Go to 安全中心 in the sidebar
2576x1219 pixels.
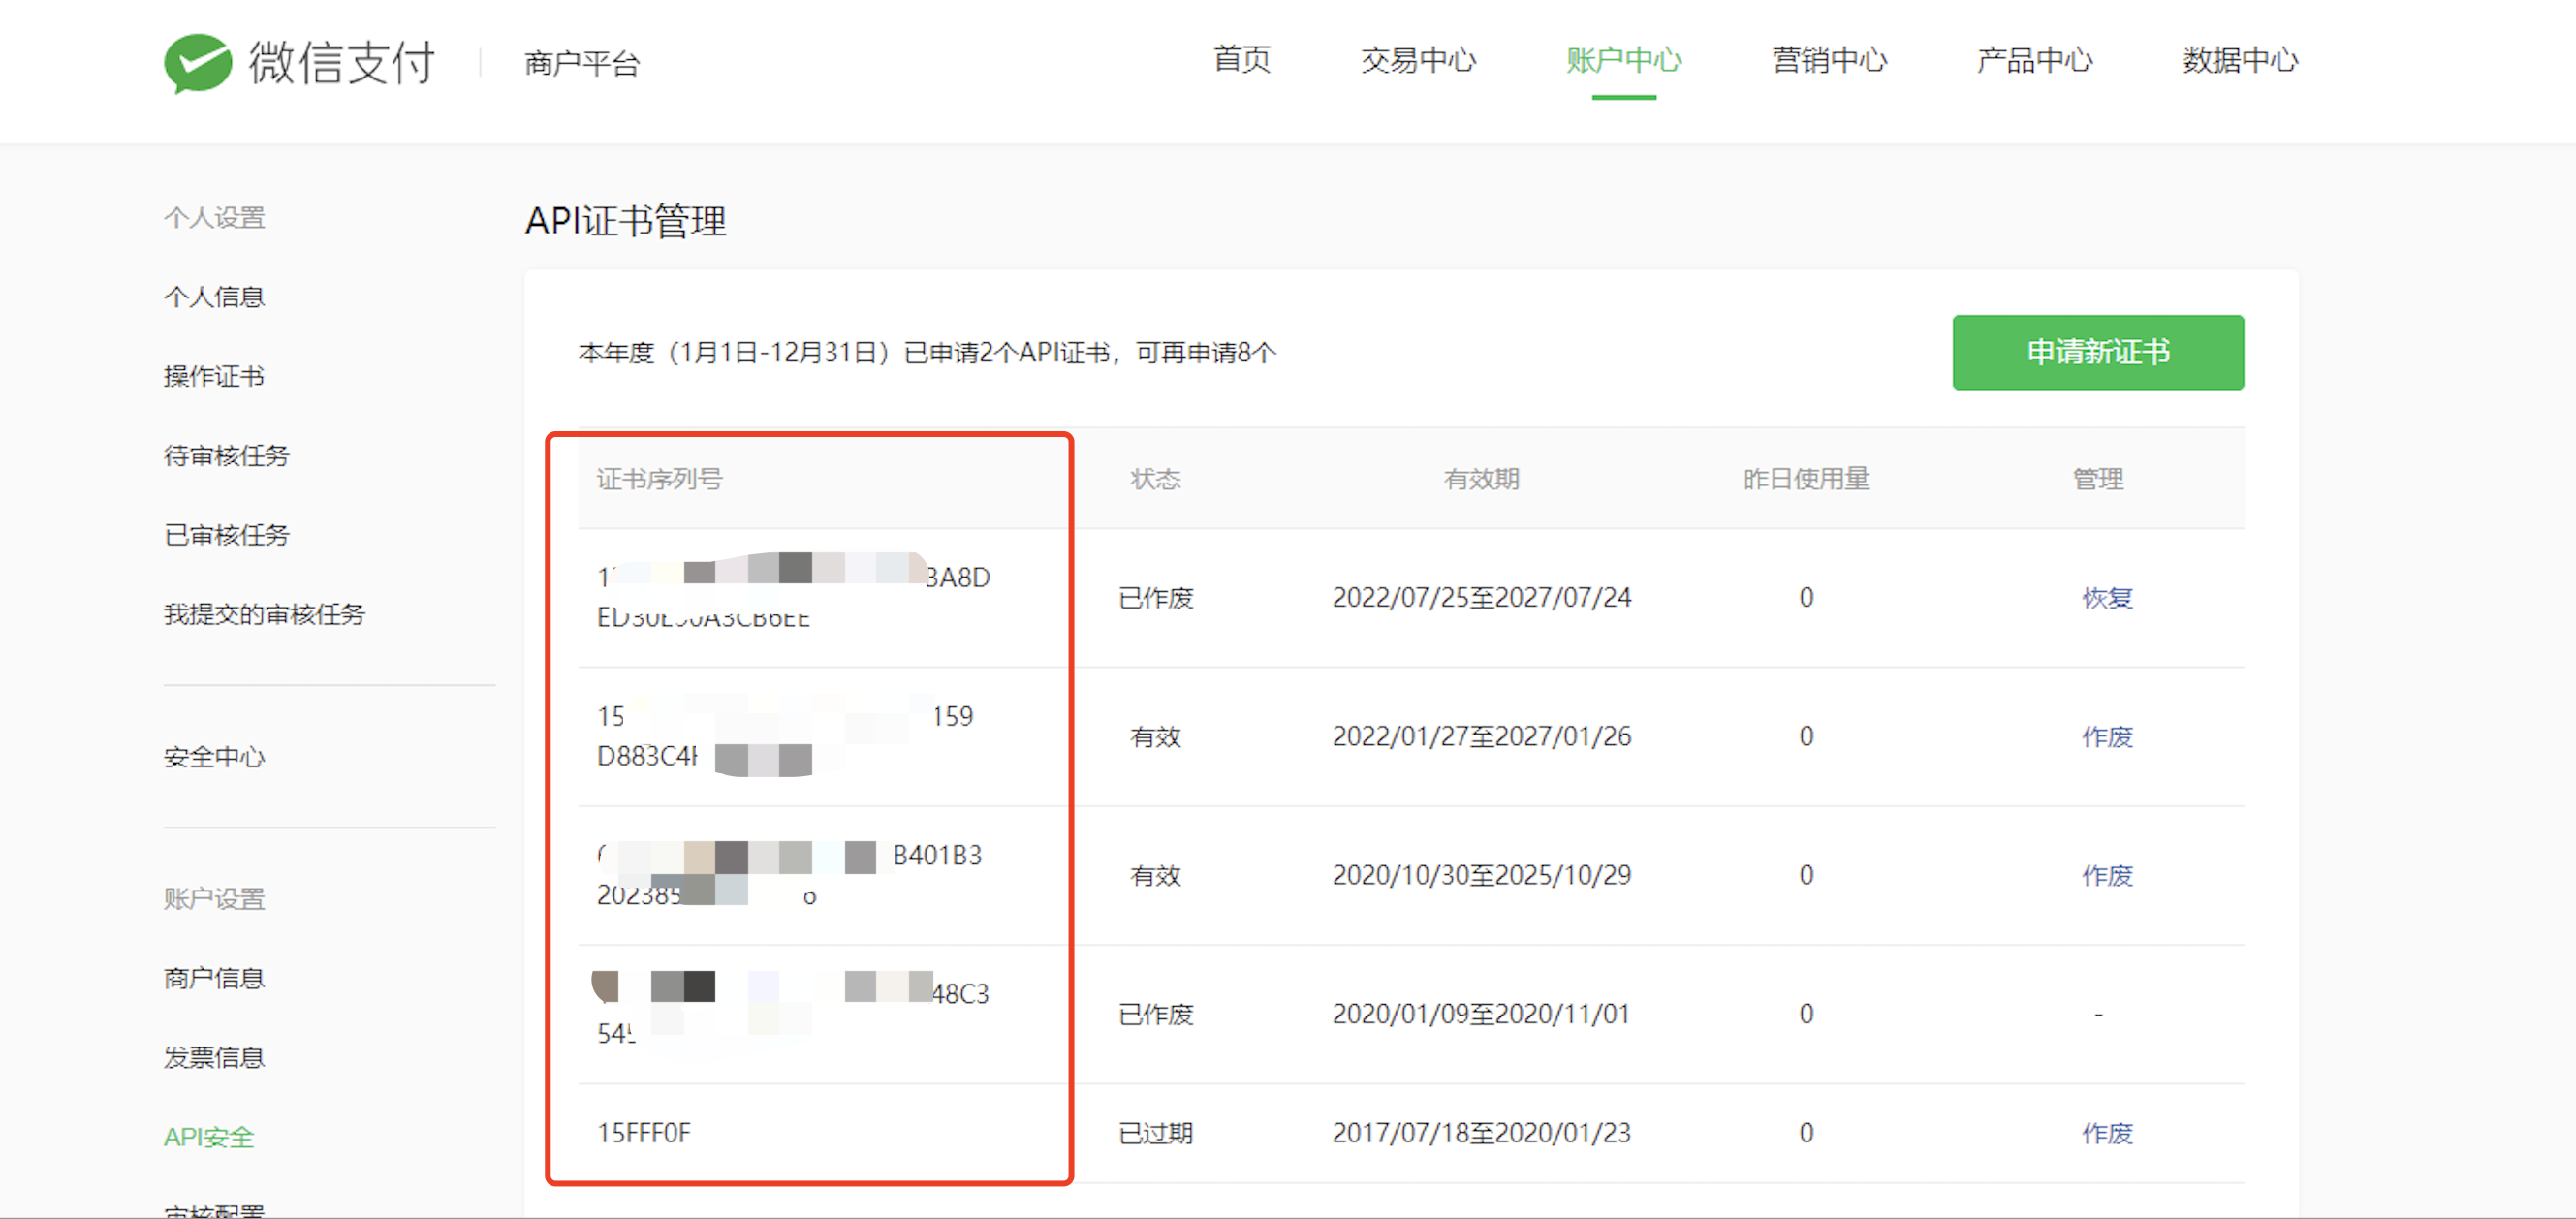coord(214,757)
